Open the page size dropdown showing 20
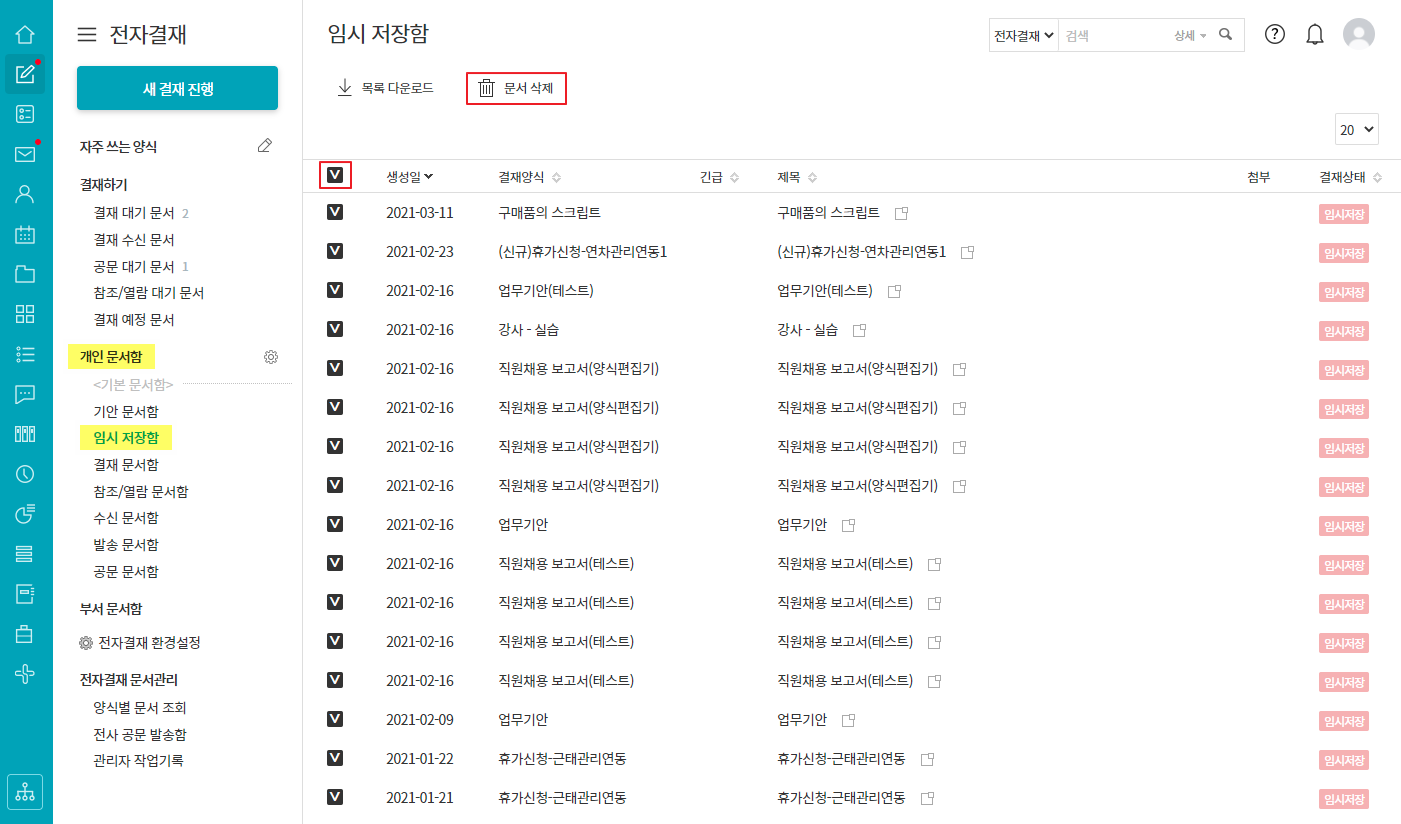This screenshot has width=1401, height=824. pyautogui.click(x=1356, y=130)
